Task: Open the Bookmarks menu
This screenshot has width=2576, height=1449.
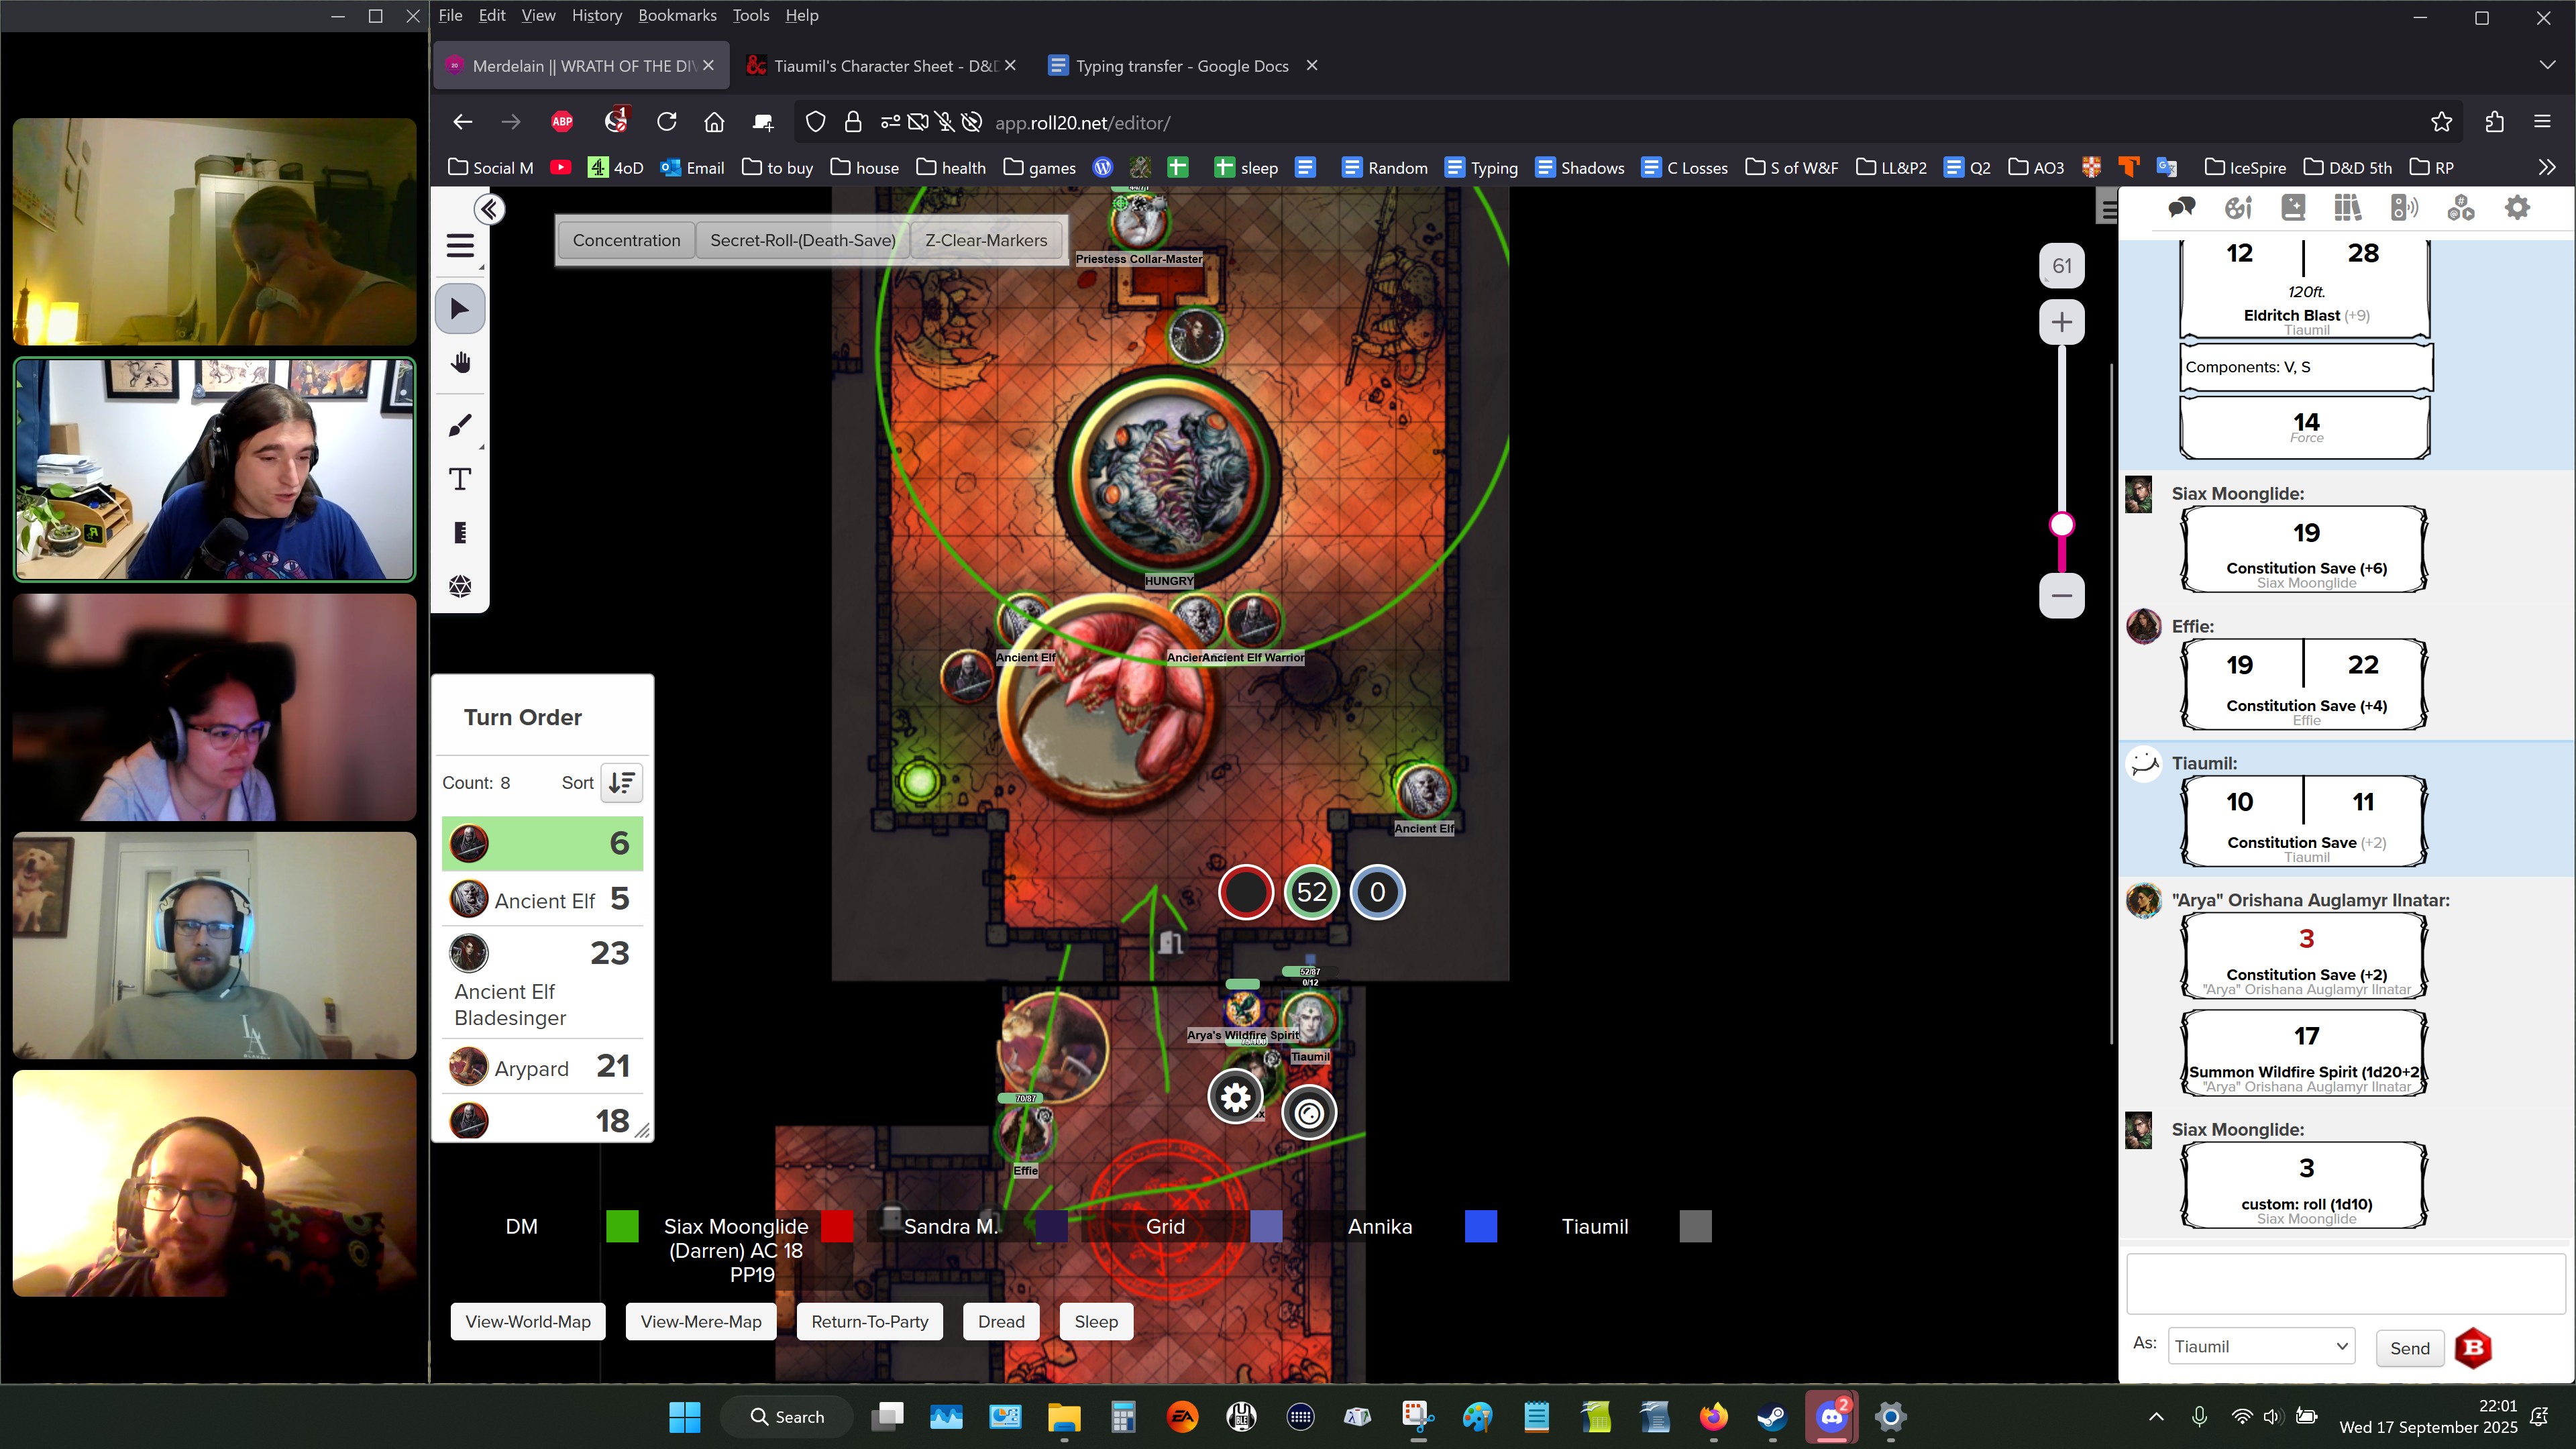Action: [677, 15]
